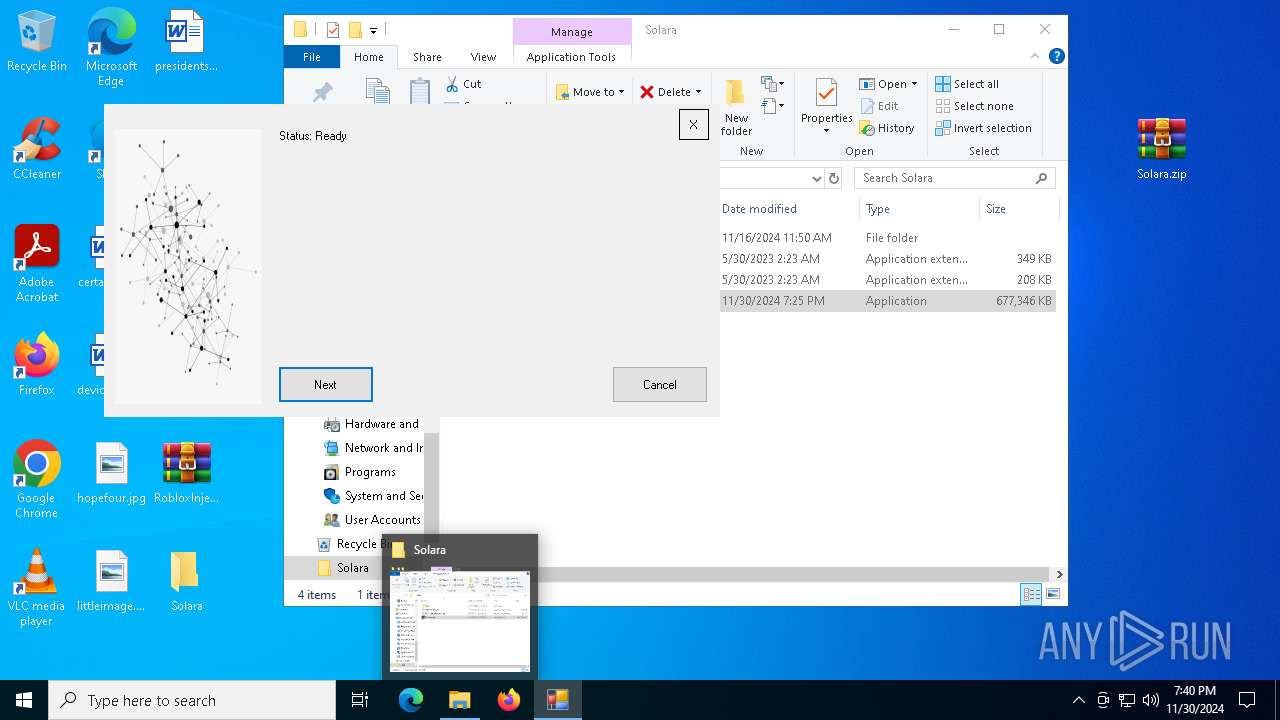Open the Move to dropdown
1280x720 pixels.
tap(590, 92)
